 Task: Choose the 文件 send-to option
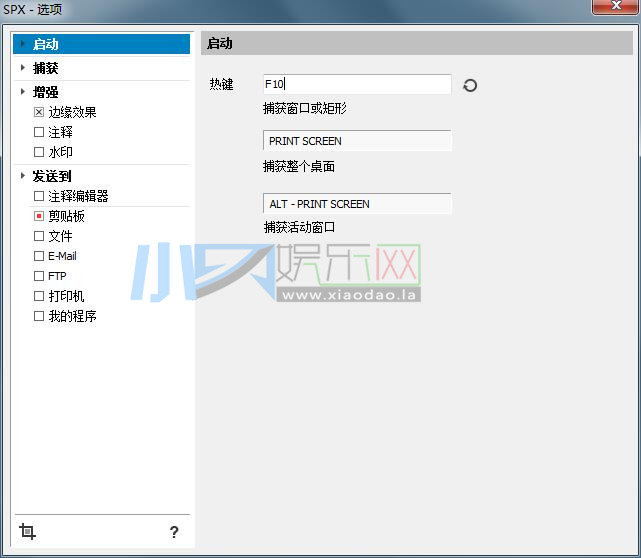[39, 236]
